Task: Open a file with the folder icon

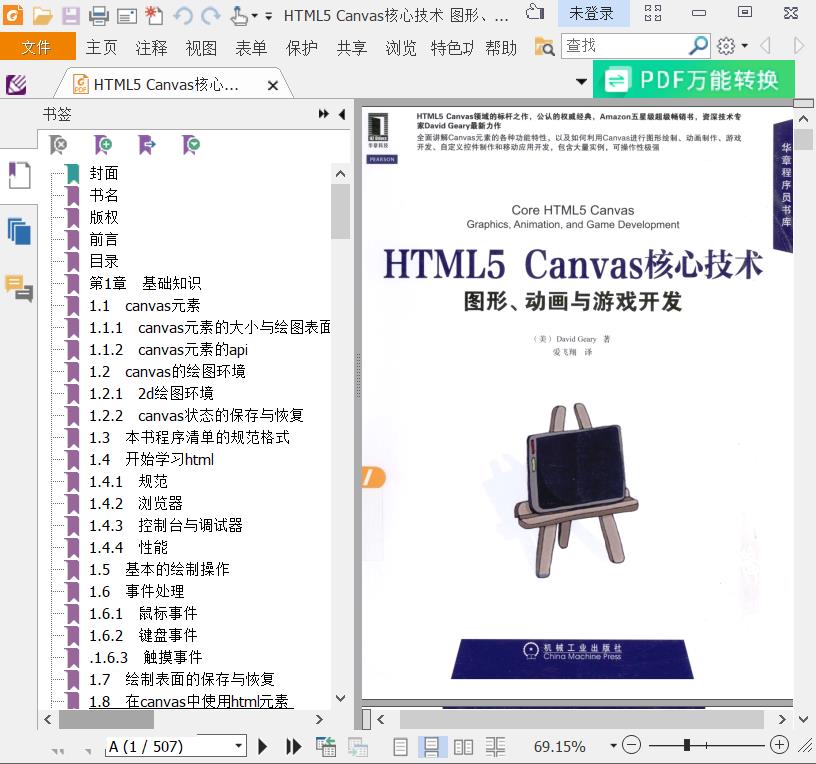Action: (x=42, y=16)
